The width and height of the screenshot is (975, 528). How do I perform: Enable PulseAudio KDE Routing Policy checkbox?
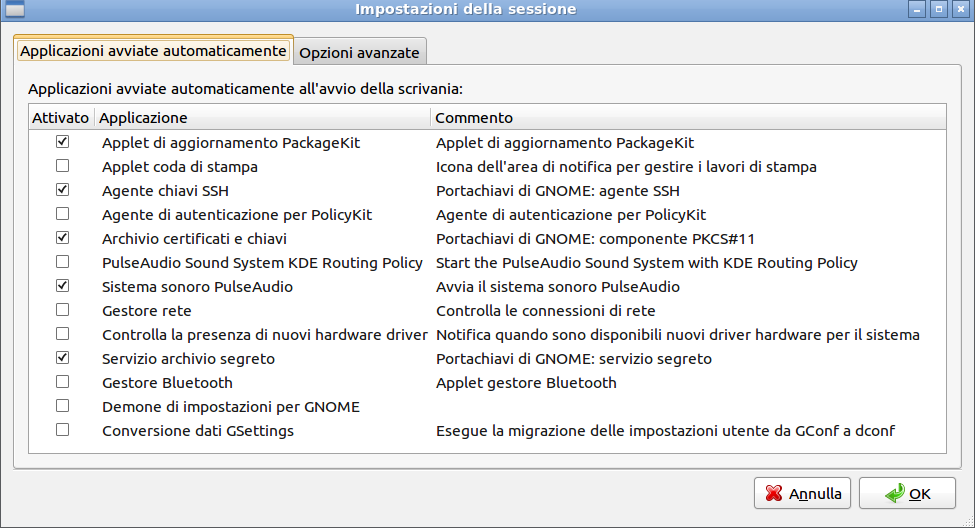[x=63, y=262]
